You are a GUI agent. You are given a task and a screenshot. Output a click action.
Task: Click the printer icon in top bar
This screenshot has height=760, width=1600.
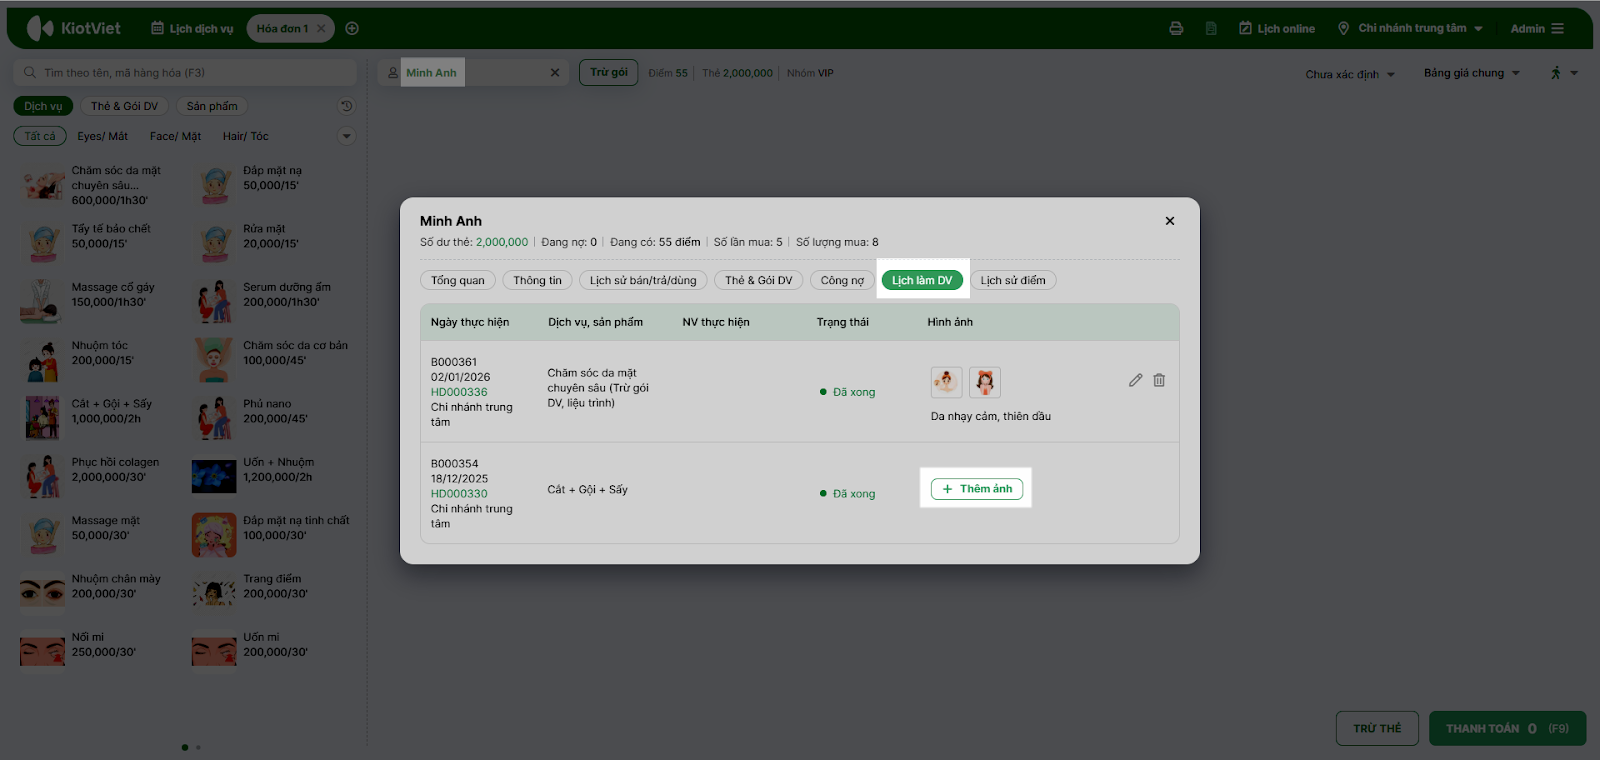tap(1176, 28)
